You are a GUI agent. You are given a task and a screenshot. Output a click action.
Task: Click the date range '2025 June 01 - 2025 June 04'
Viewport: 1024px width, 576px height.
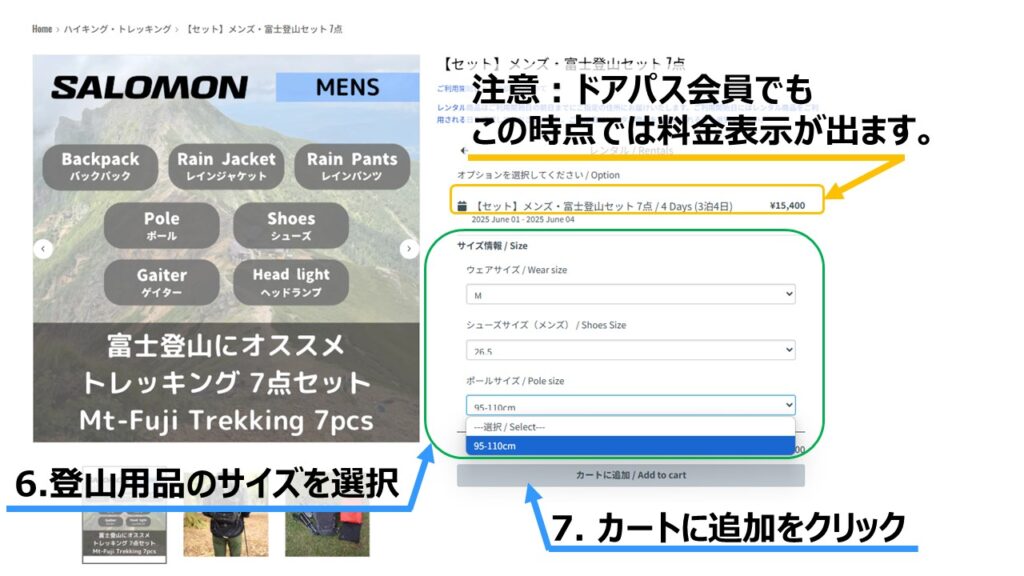523,219
